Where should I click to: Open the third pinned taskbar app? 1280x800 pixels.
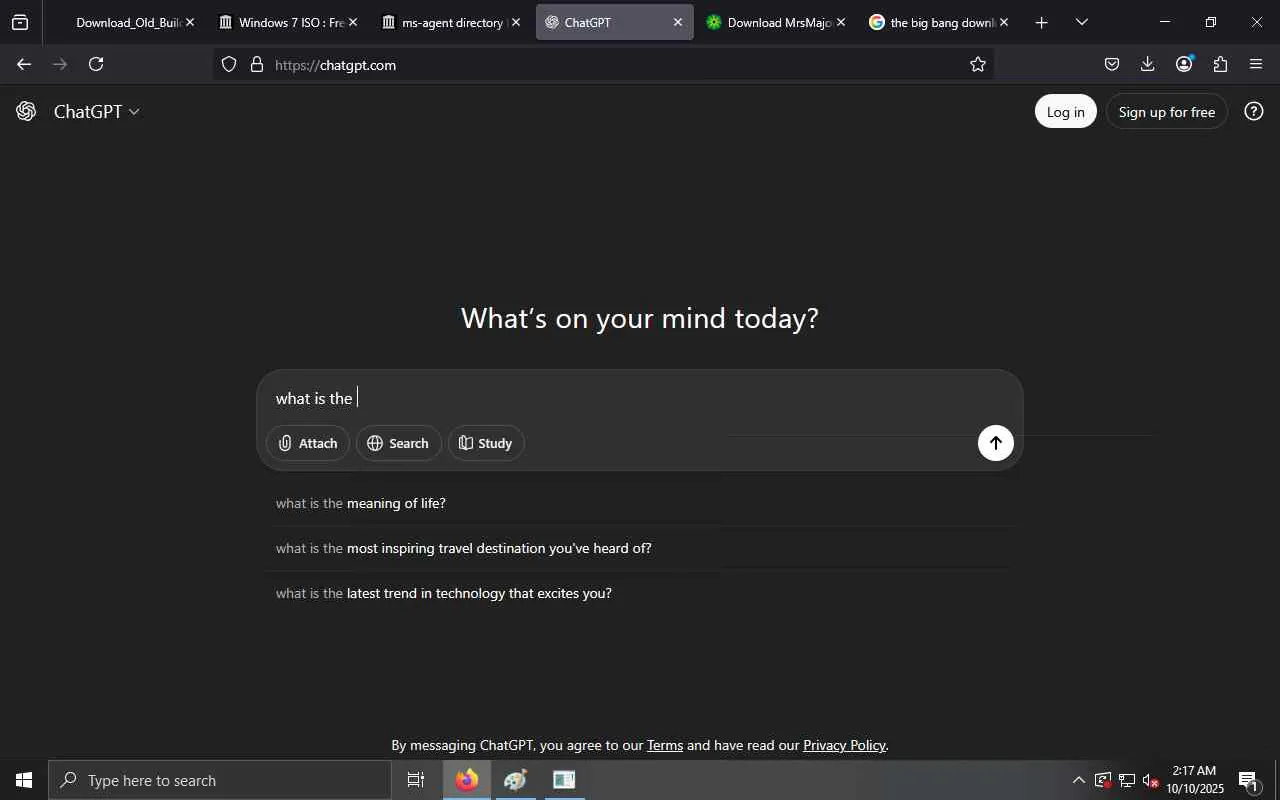(564, 780)
